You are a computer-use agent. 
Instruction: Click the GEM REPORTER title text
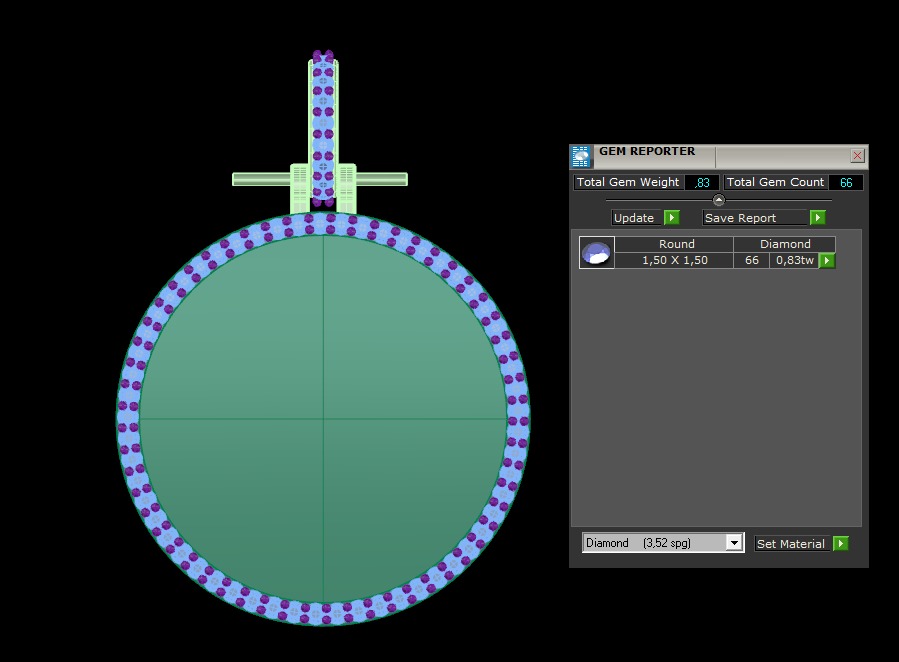(x=647, y=151)
